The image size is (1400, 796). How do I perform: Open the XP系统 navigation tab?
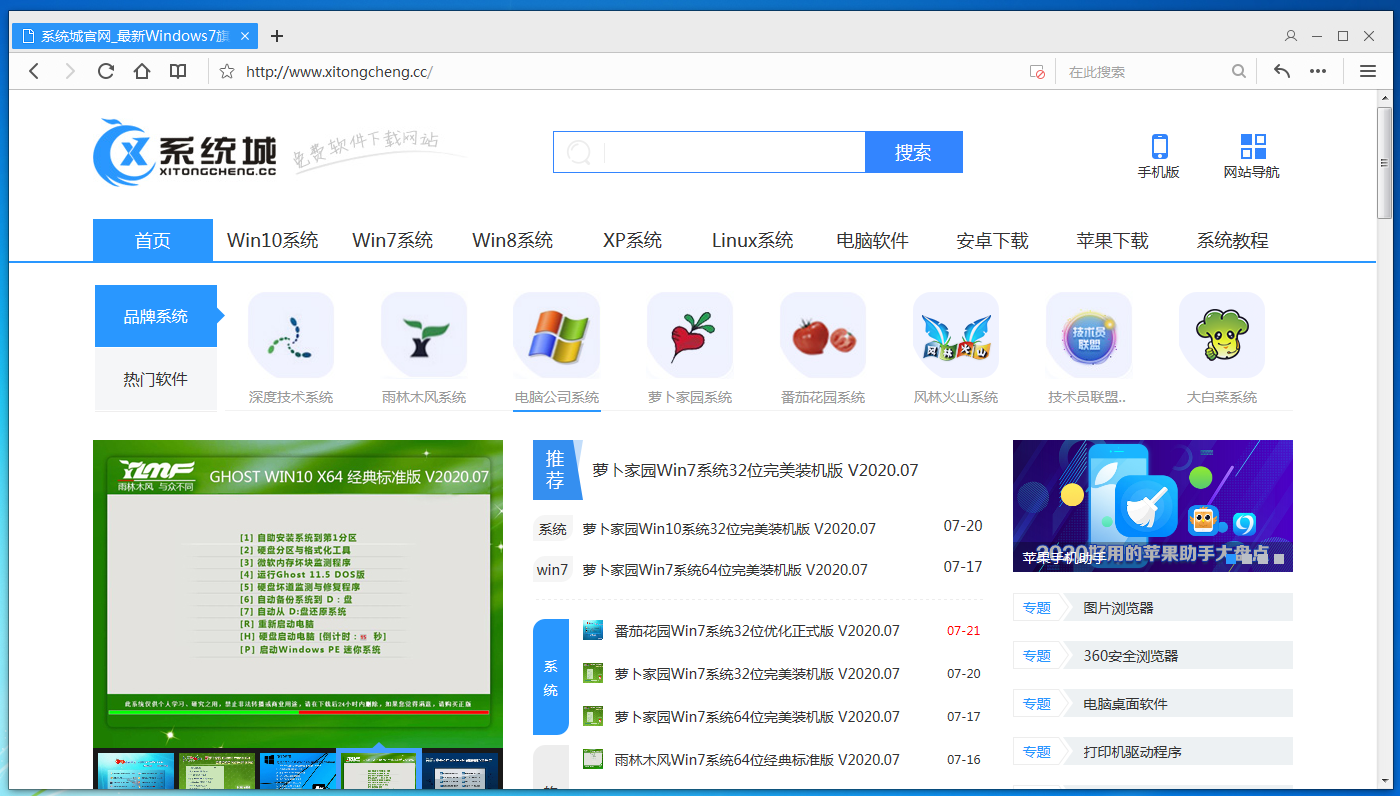[x=633, y=240]
